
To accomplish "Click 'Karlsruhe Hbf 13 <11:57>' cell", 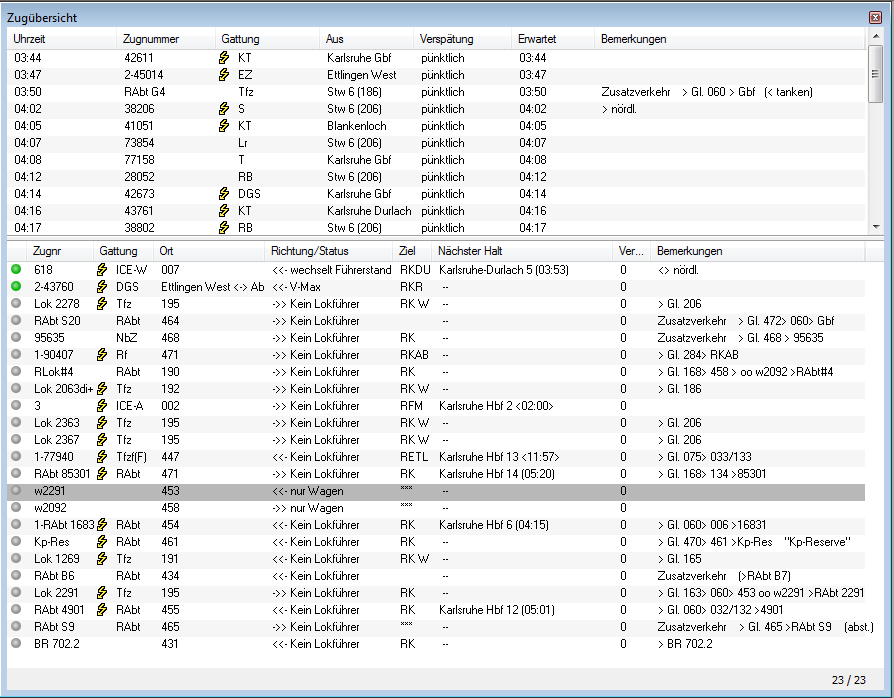I will pyautogui.click(x=499, y=457).
